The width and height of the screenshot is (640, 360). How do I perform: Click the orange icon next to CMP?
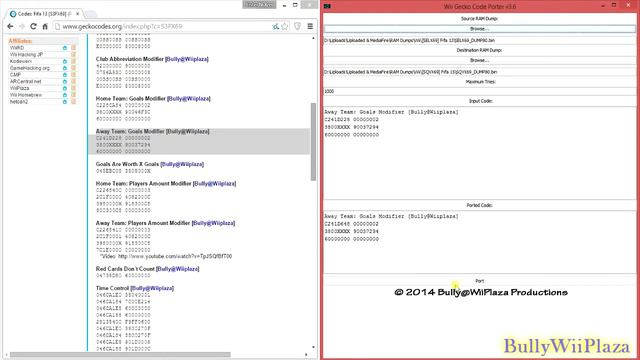(x=73, y=75)
